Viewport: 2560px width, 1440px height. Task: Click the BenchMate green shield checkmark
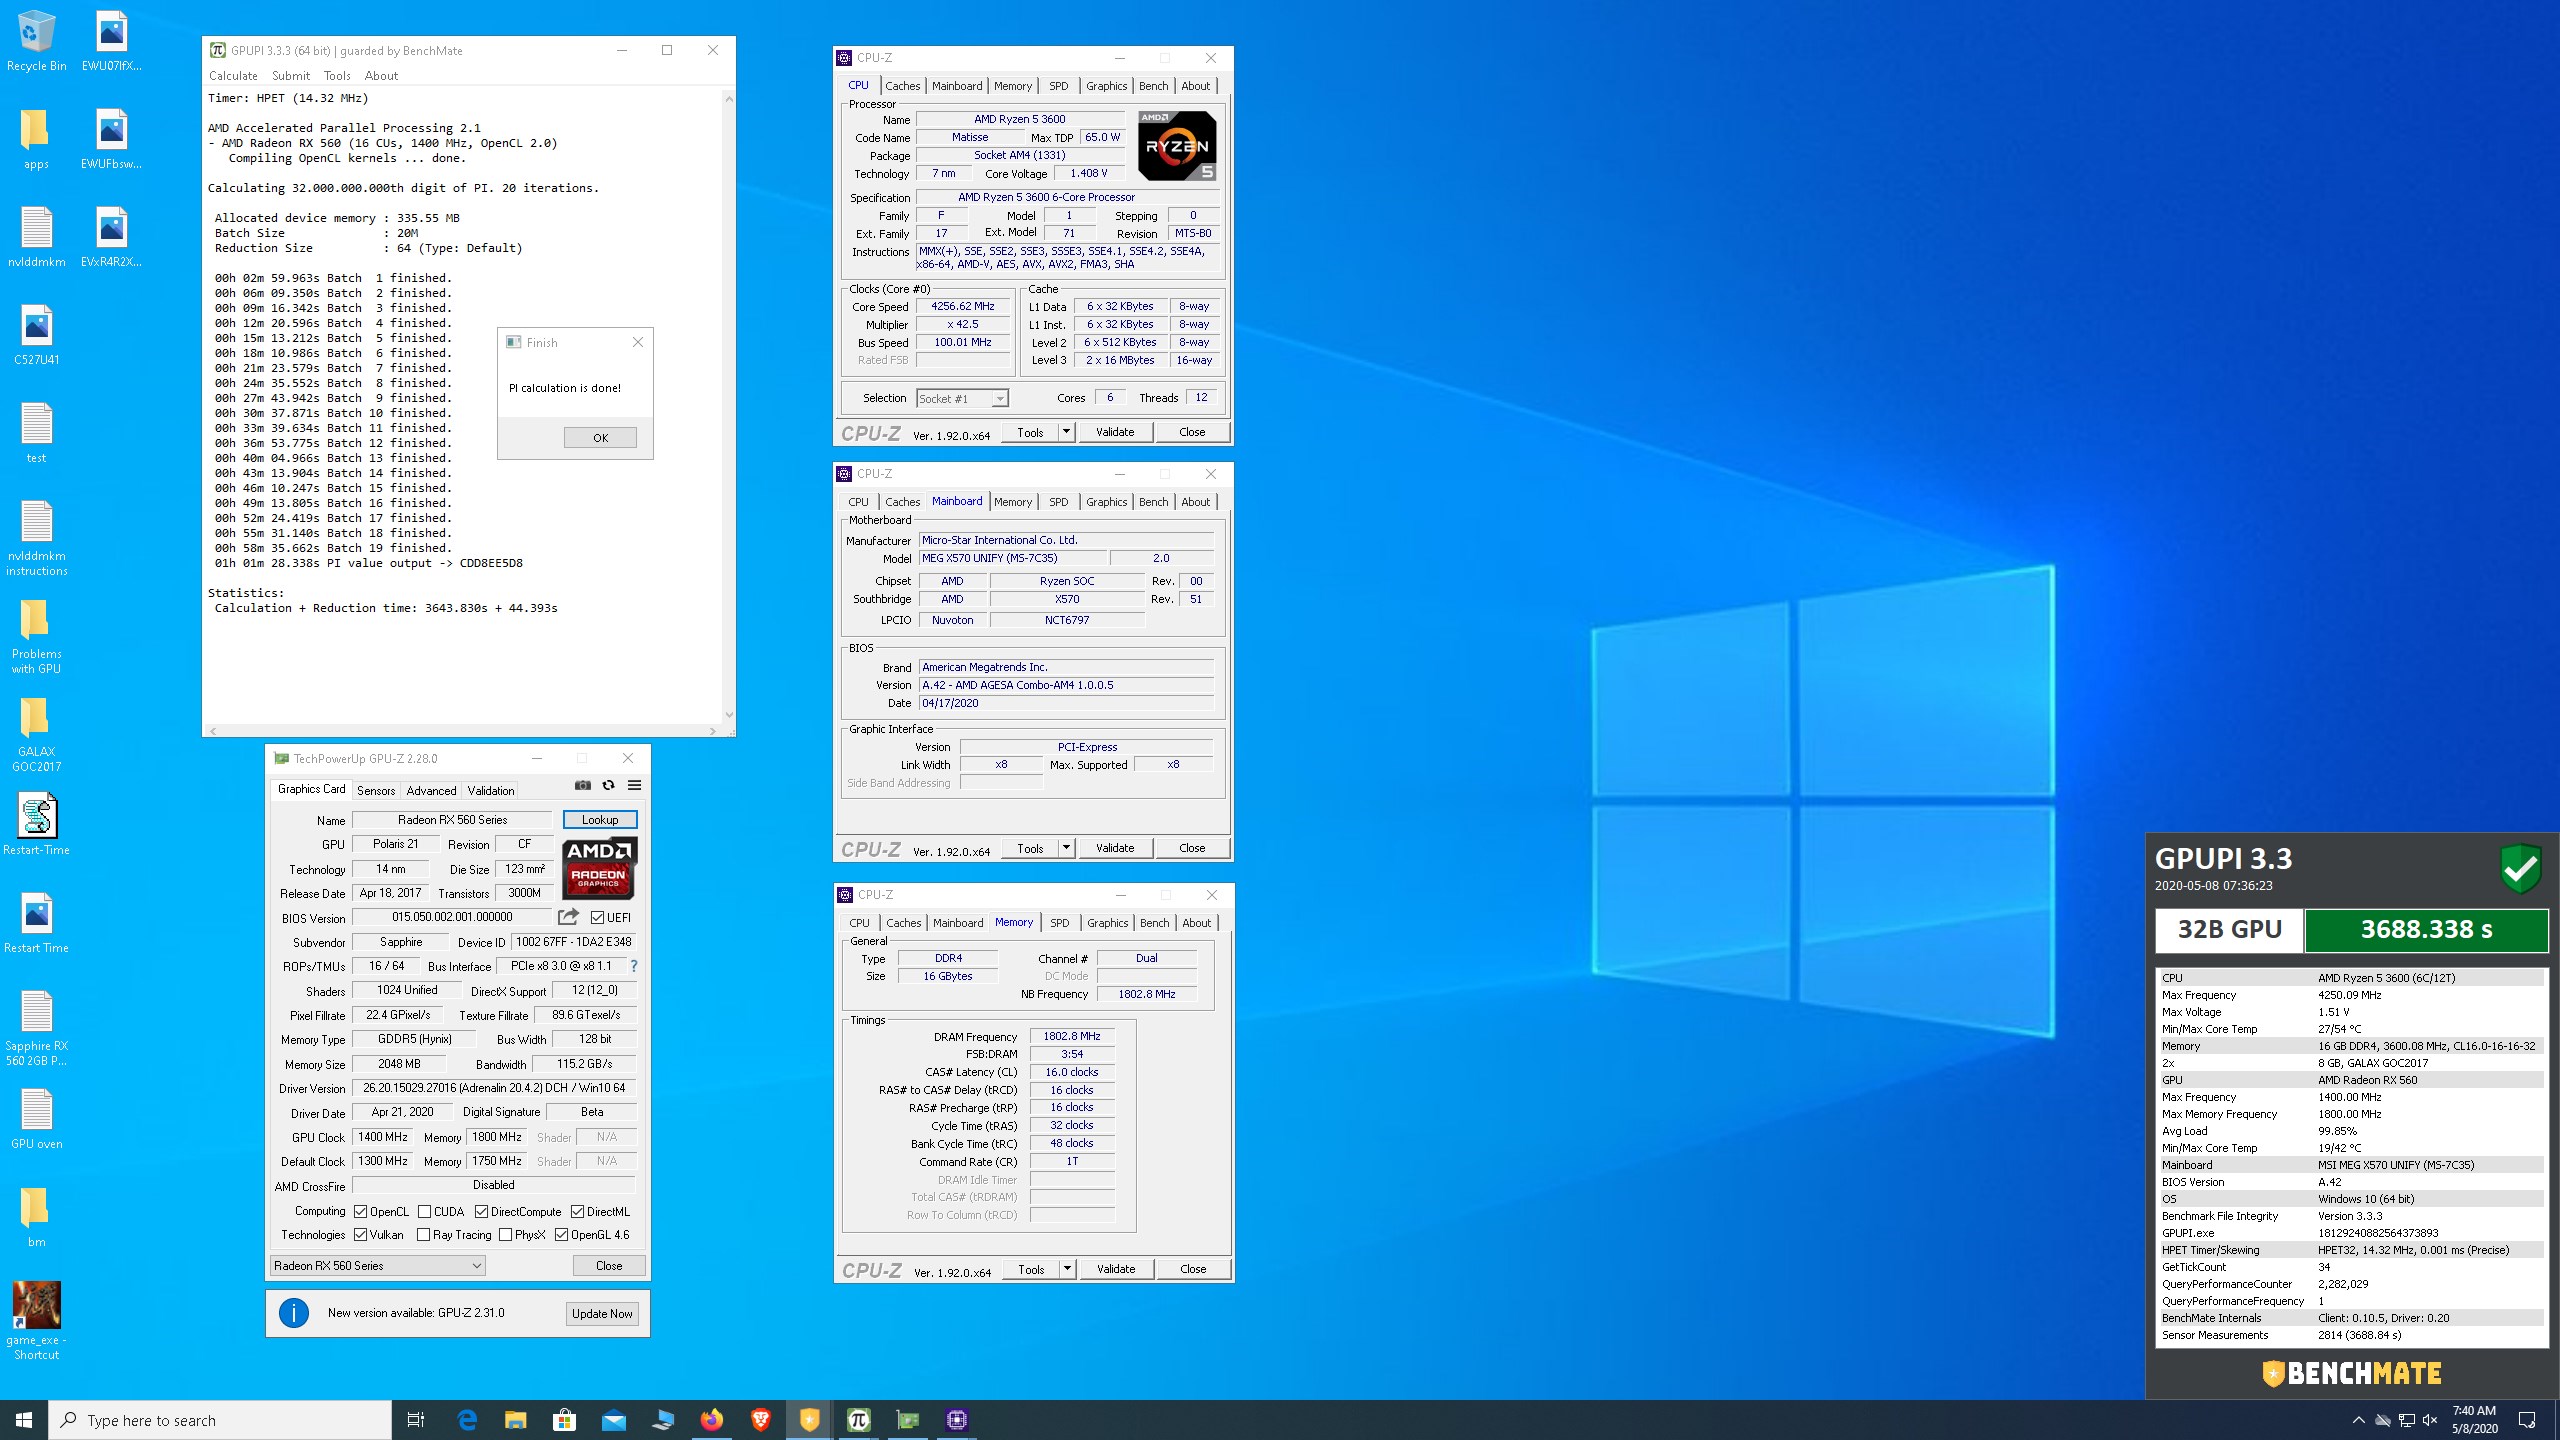tap(2521, 868)
